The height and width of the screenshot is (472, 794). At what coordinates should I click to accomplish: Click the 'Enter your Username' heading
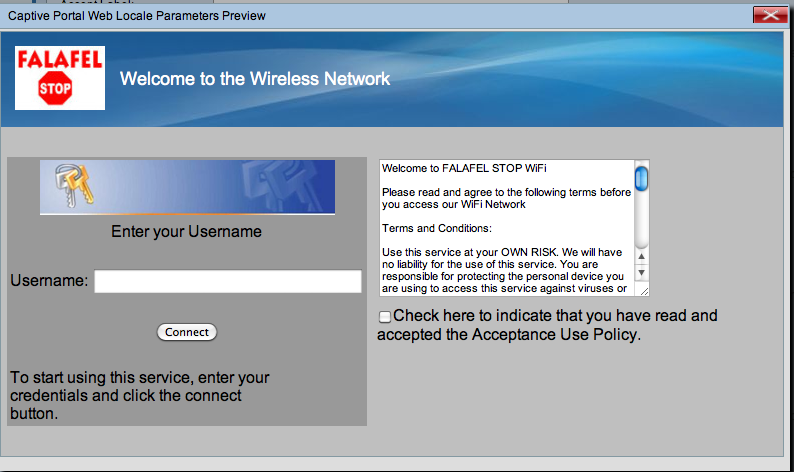pyautogui.click(x=186, y=231)
